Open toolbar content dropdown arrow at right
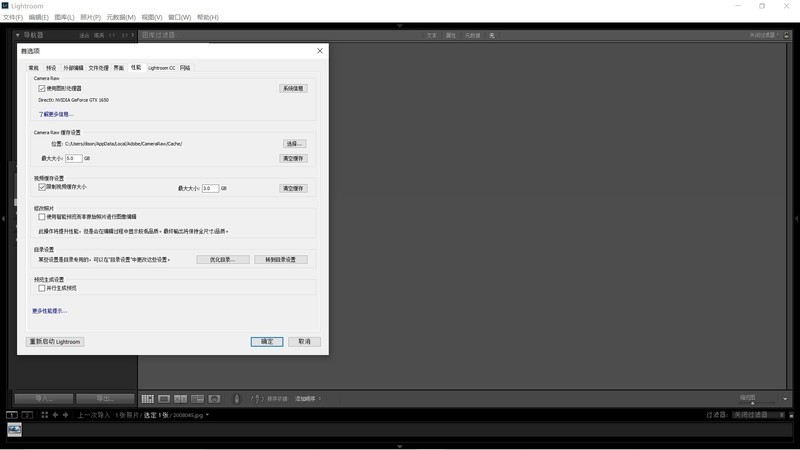Viewport: 800px width, 450px height. [785, 399]
